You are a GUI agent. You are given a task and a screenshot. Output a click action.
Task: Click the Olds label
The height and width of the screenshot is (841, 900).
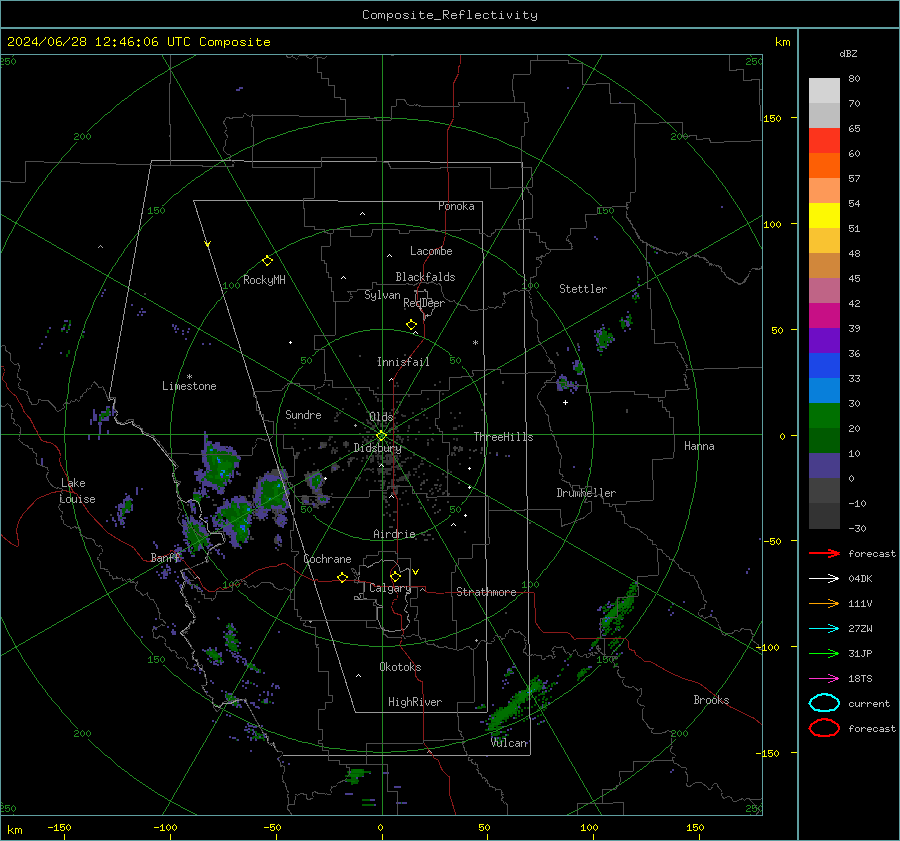[381, 417]
